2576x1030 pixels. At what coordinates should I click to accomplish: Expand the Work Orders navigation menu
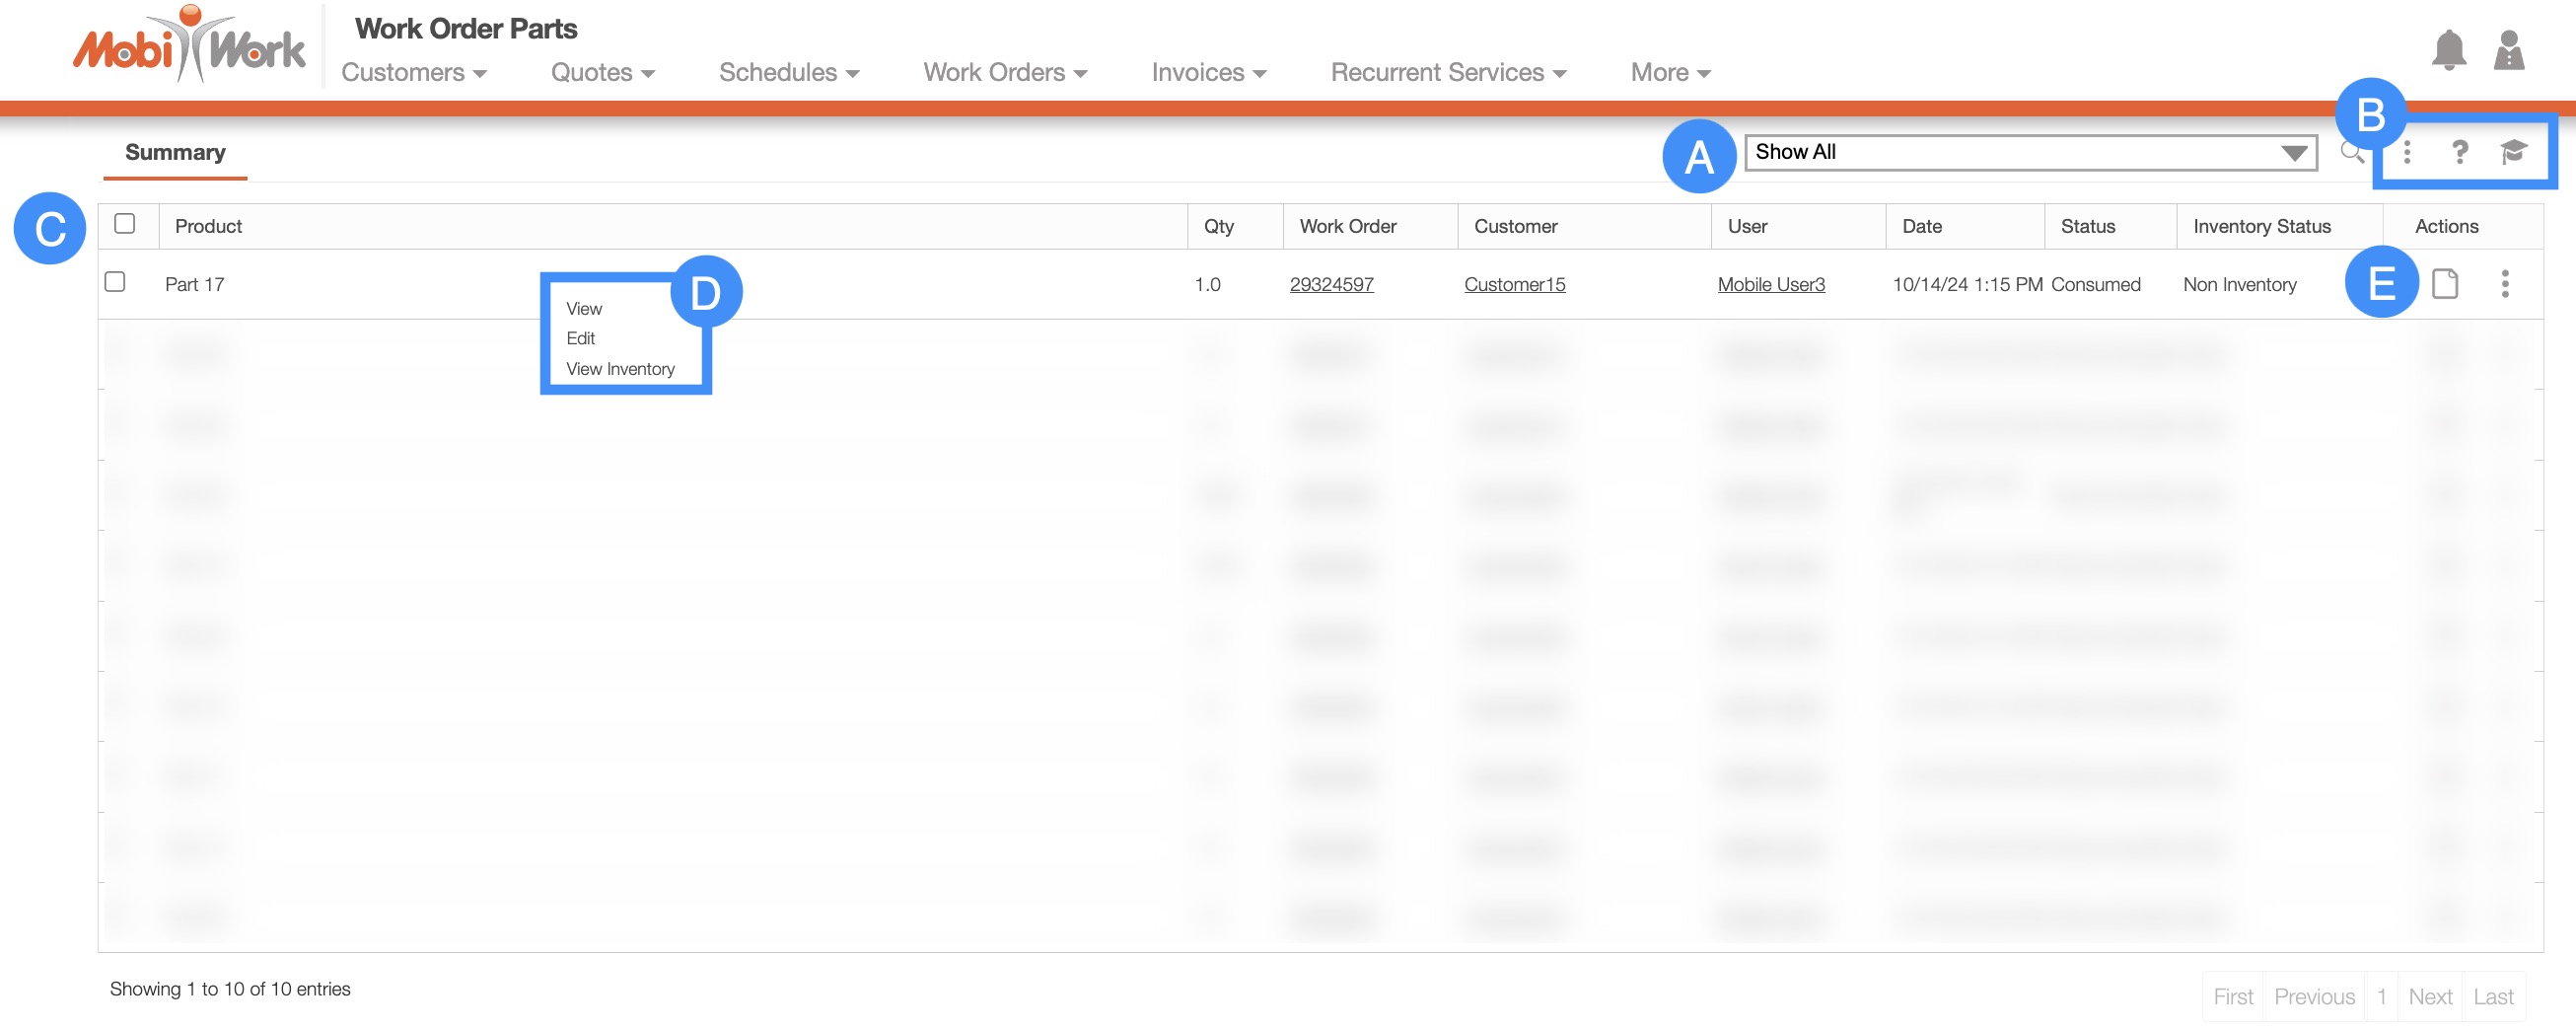click(1004, 73)
